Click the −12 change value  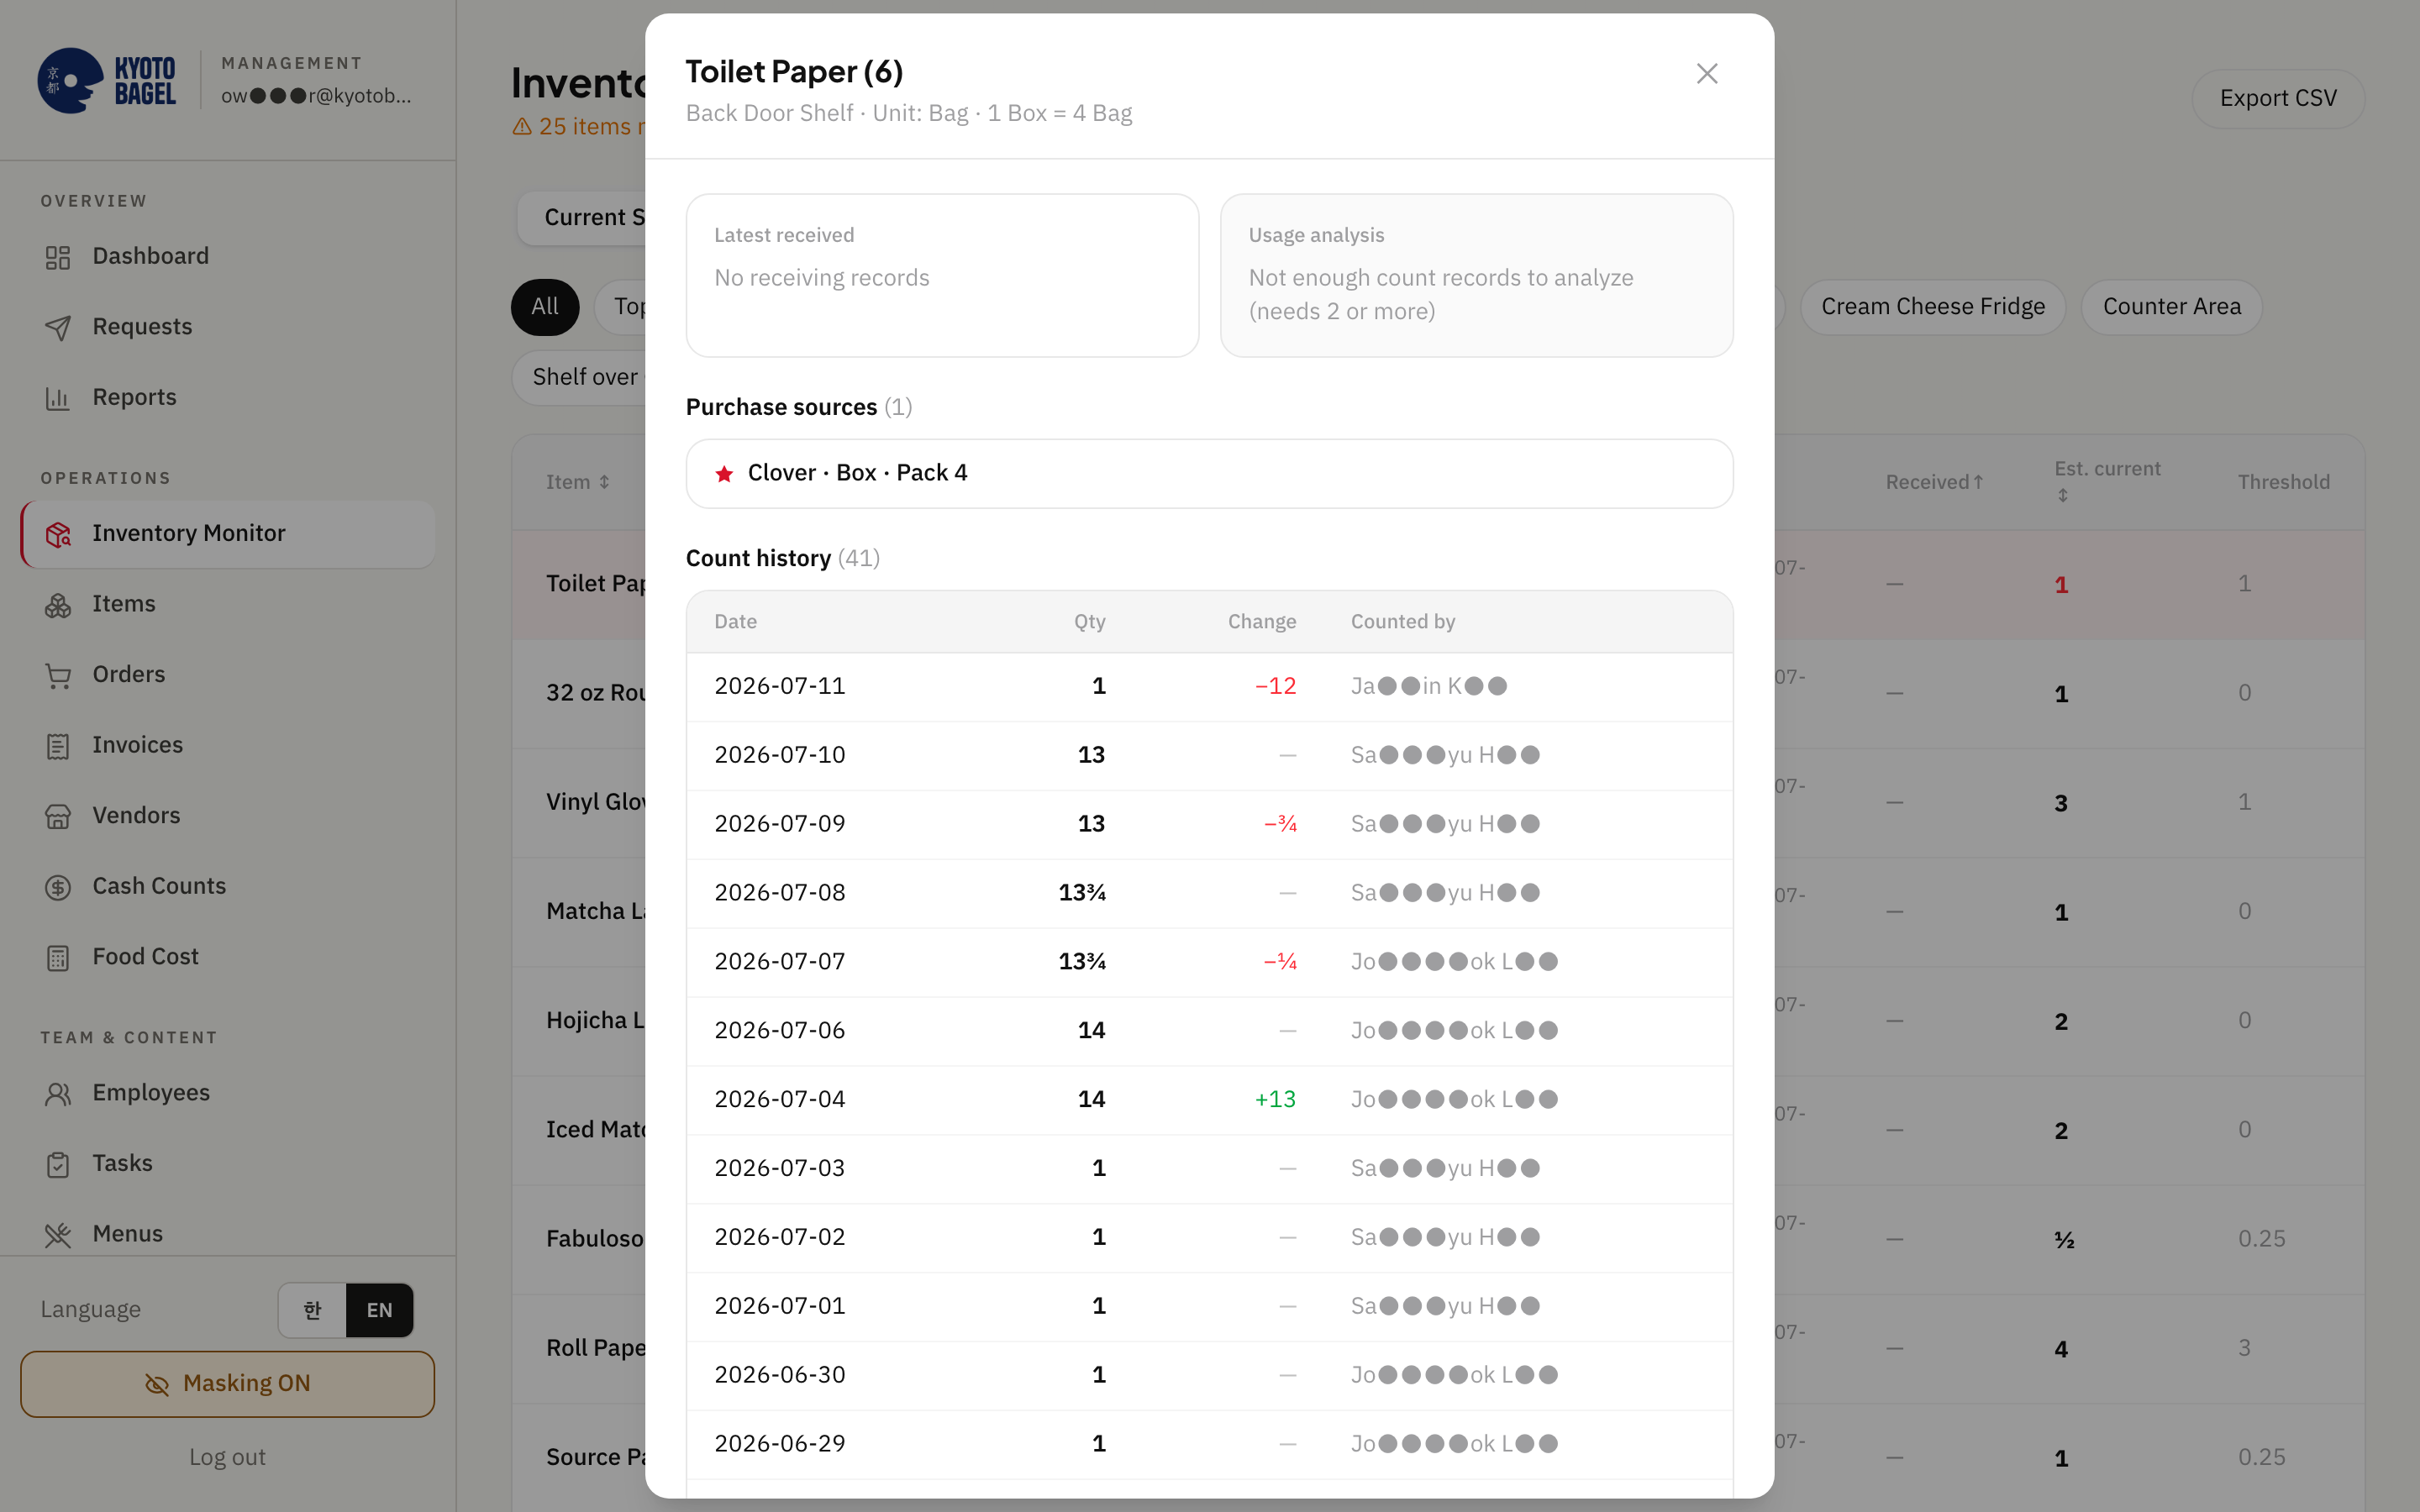coord(1275,687)
